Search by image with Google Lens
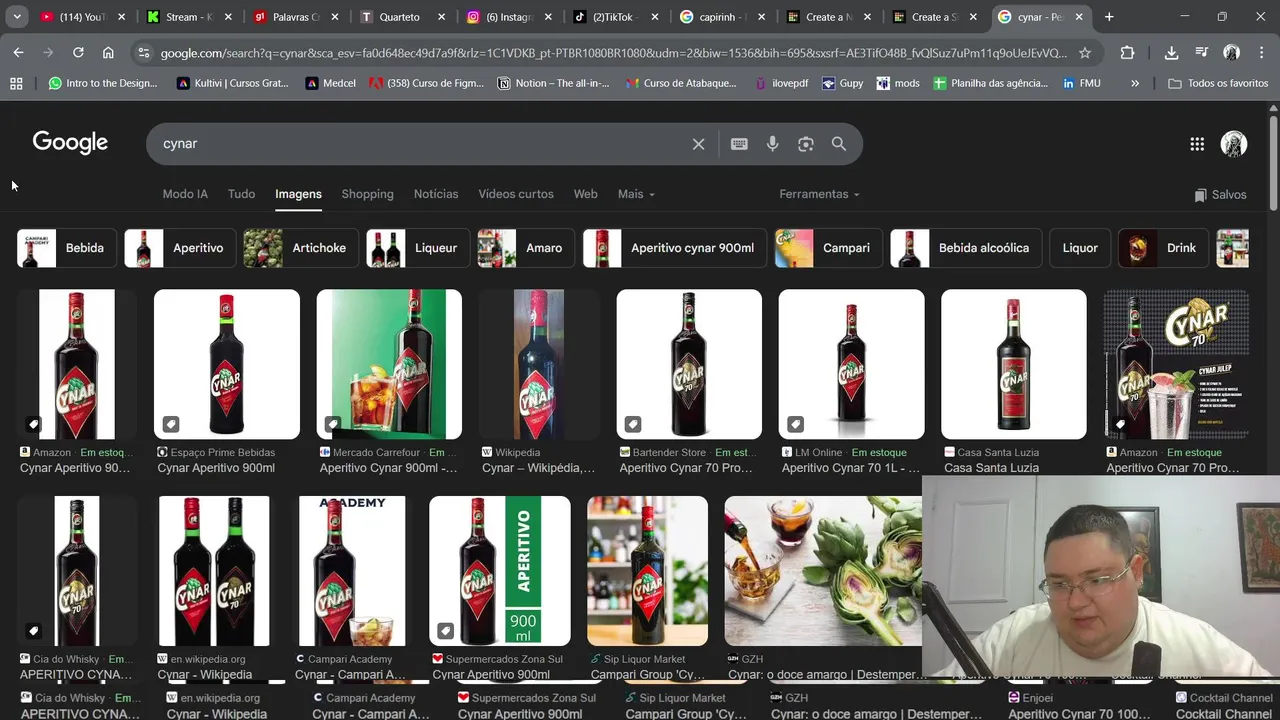Viewport: 1280px width, 720px height. 806,144
